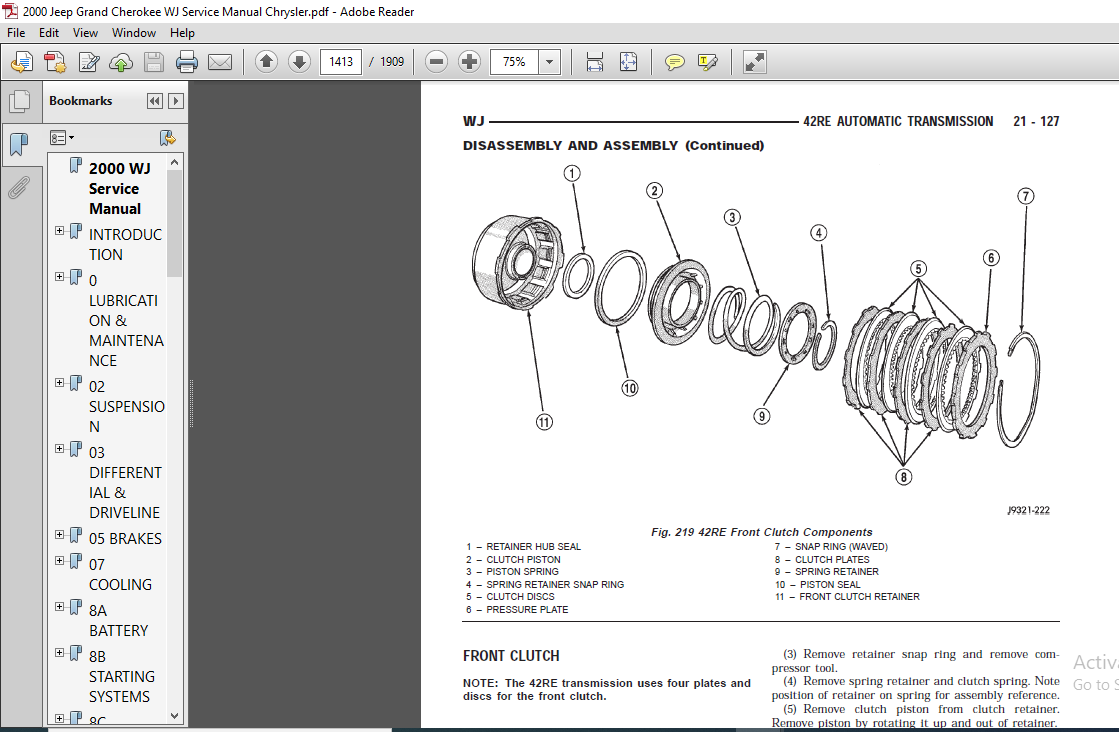1119x732 pixels.
Task: Open the 05 BRAKES bookmark
Action: pos(125,539)
